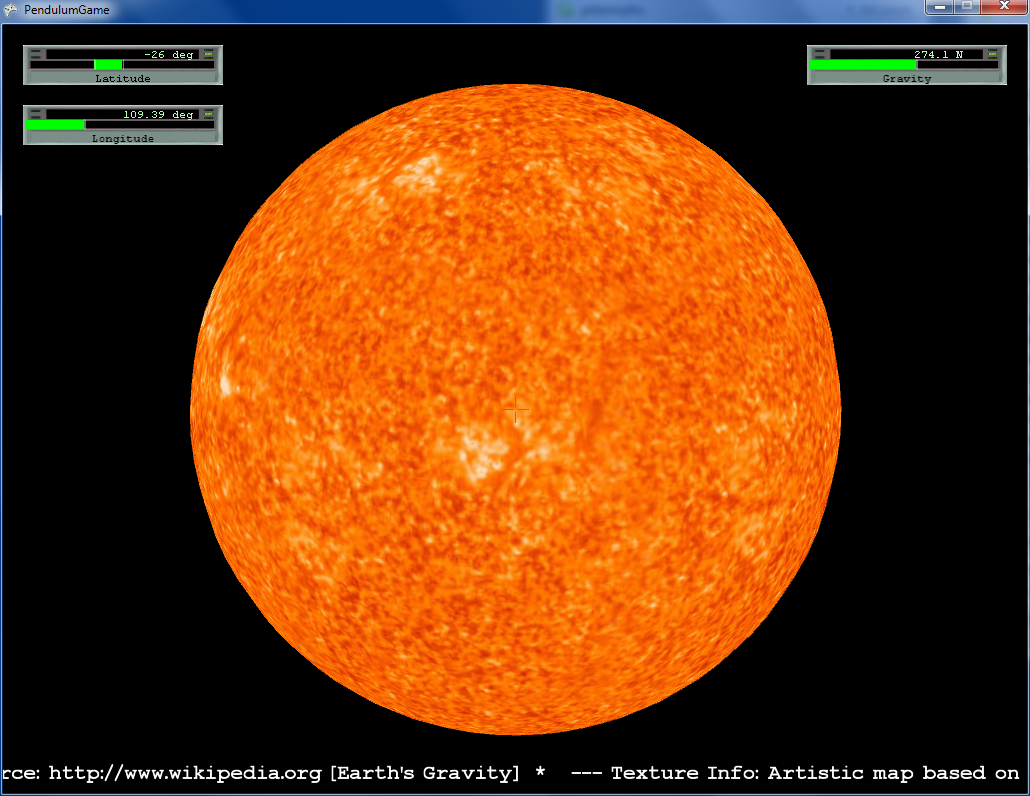Click the green Latitude slider bar
This screenshot has height=796, width=1030.
[x=108, y=65]
